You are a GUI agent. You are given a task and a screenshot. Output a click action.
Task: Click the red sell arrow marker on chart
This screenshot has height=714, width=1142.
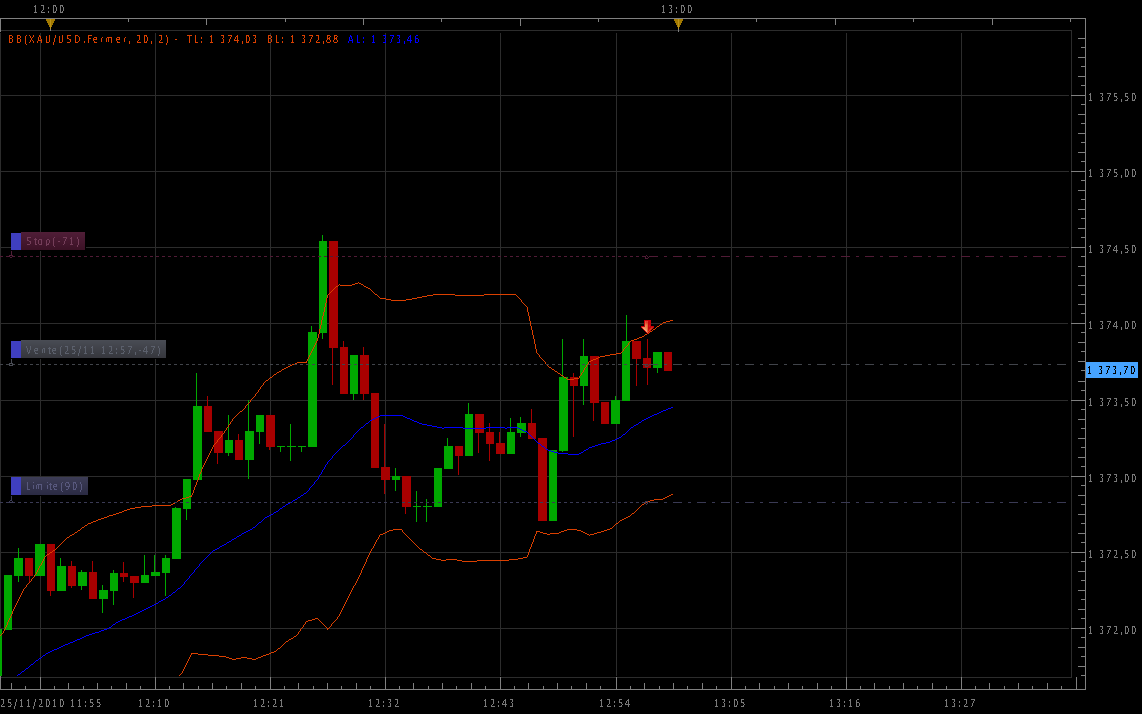[x=647, y=327]
